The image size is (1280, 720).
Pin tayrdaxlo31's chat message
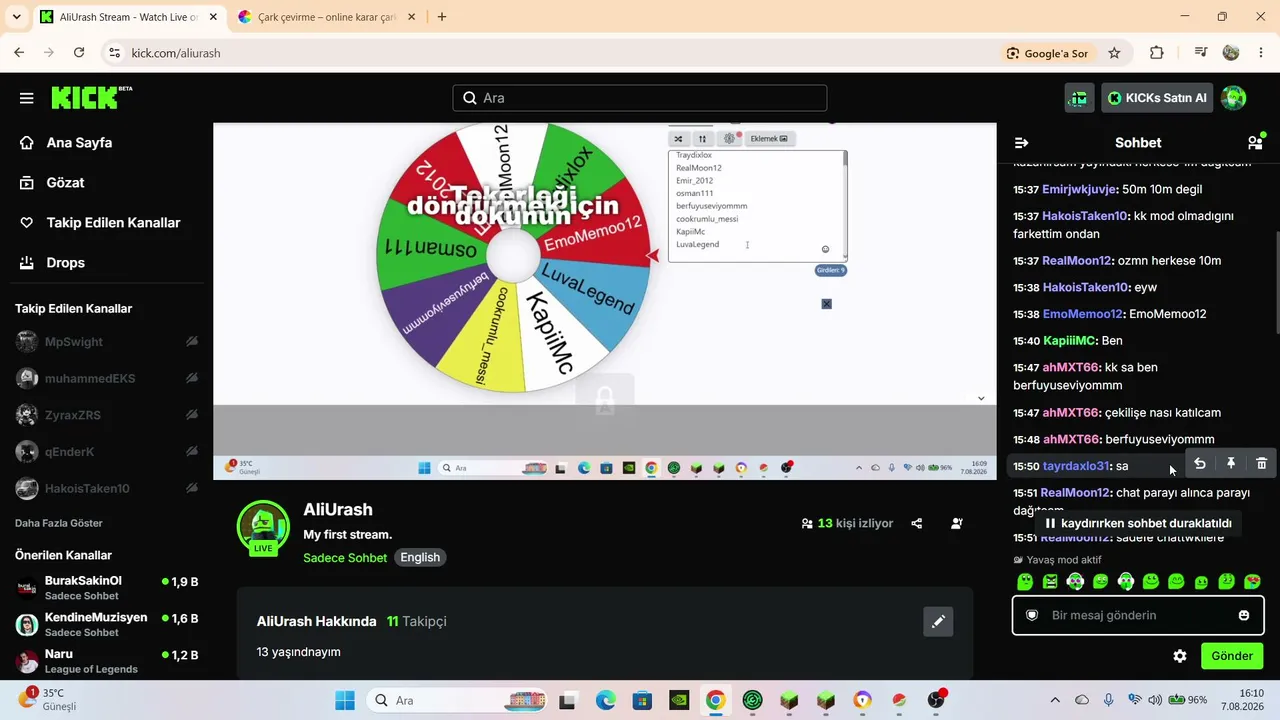[x=1231, y=463]
